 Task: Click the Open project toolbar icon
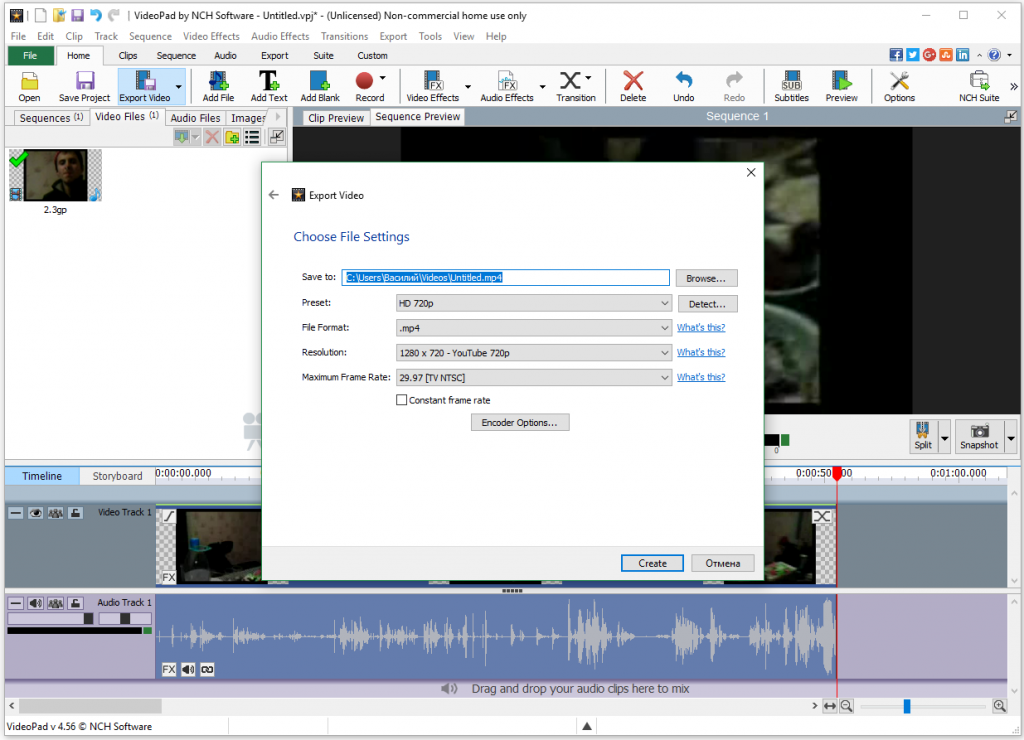click(29, 86)
